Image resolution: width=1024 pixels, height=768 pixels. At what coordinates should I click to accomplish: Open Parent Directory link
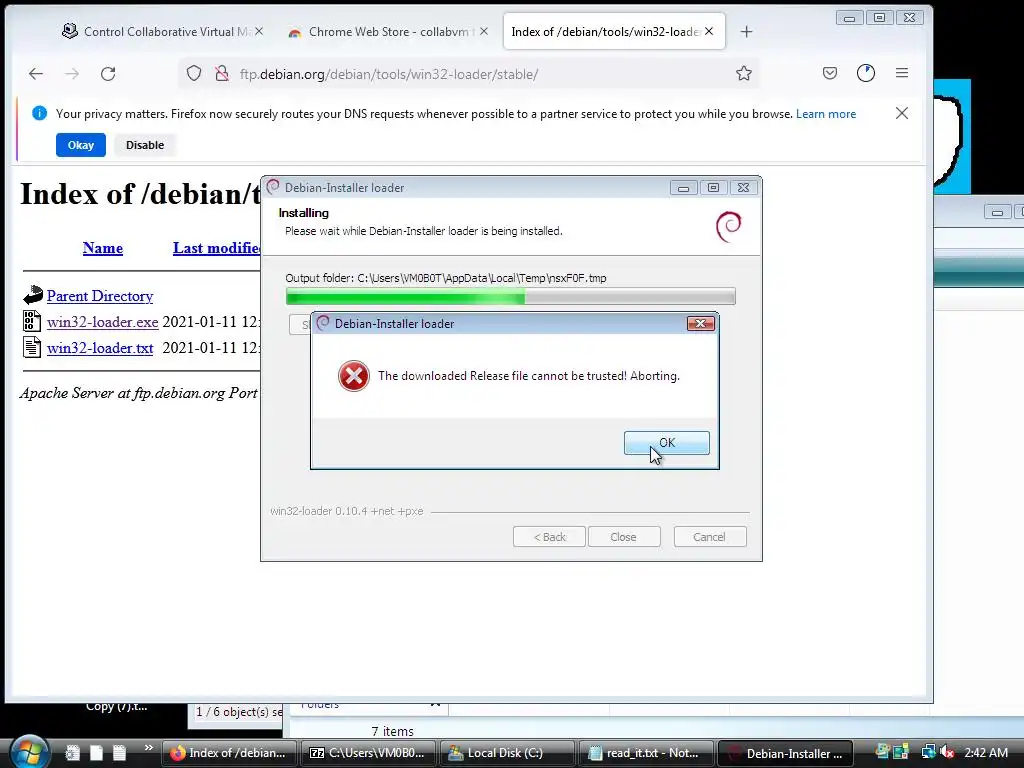point(100,296)
